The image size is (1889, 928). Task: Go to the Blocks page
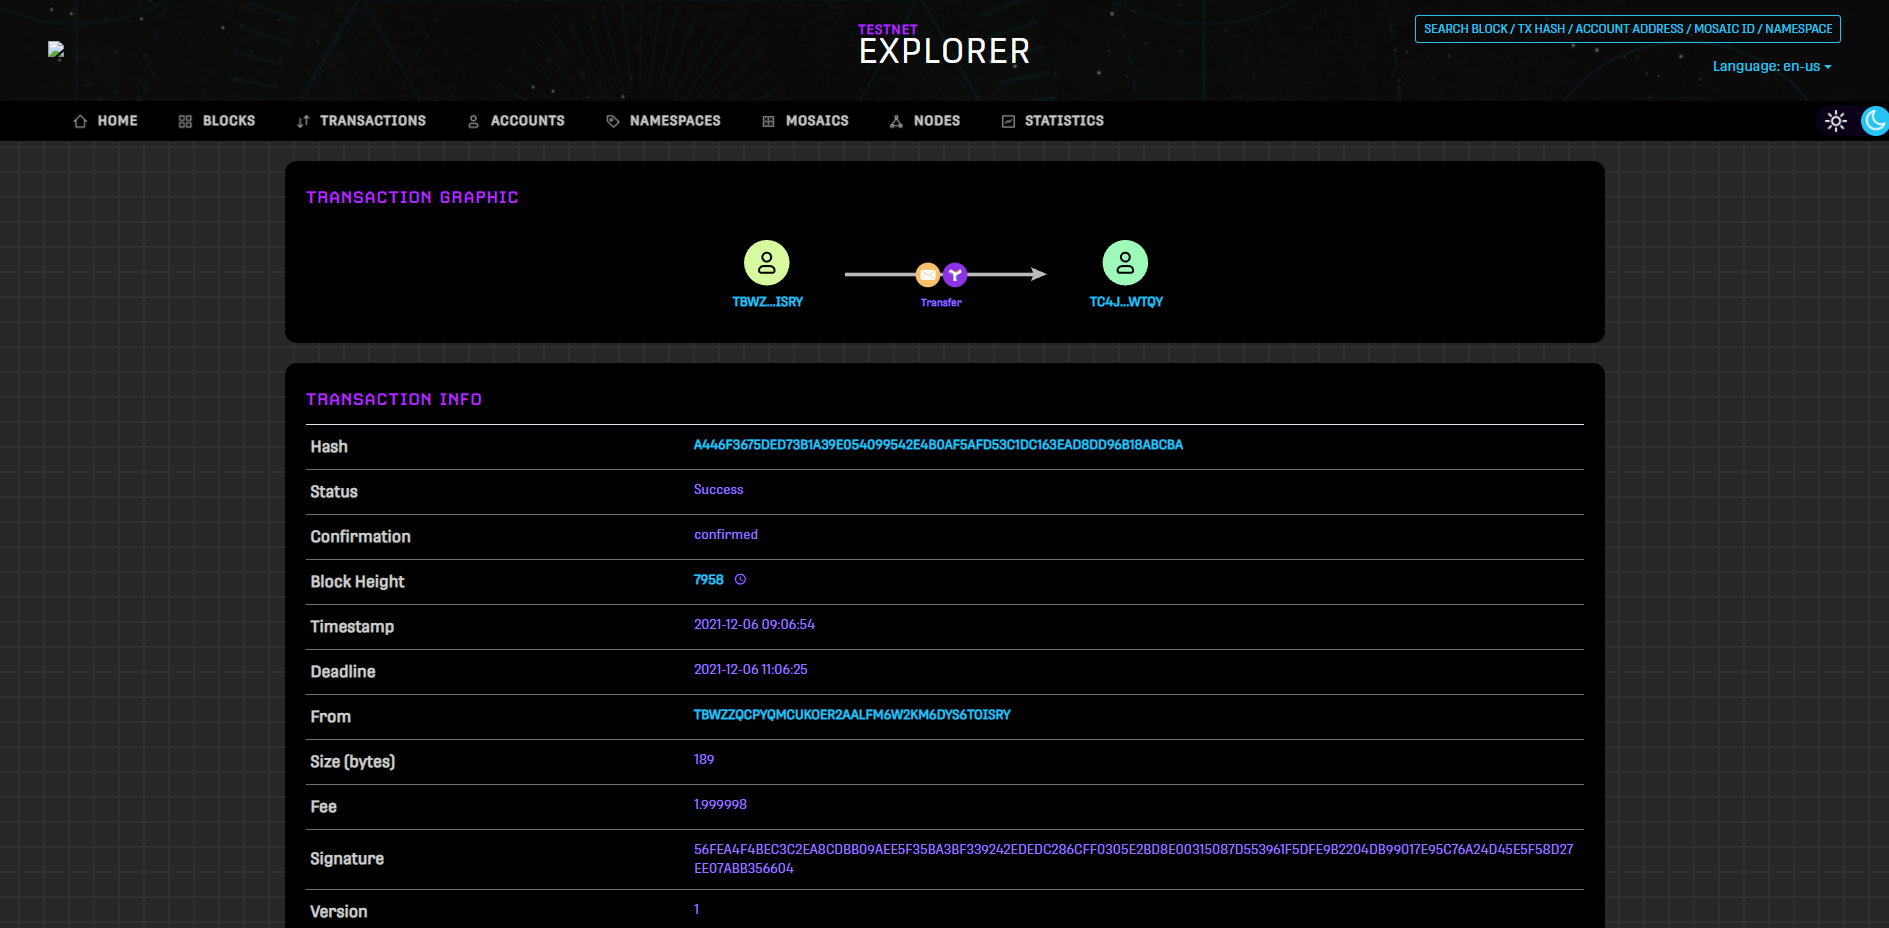217,121
